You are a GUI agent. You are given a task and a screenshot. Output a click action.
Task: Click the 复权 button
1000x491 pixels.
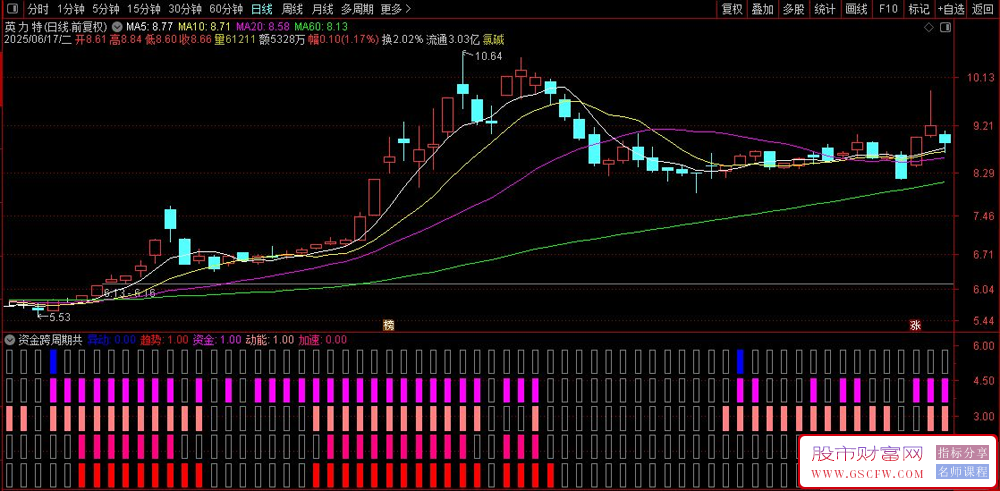coord(732,9)
